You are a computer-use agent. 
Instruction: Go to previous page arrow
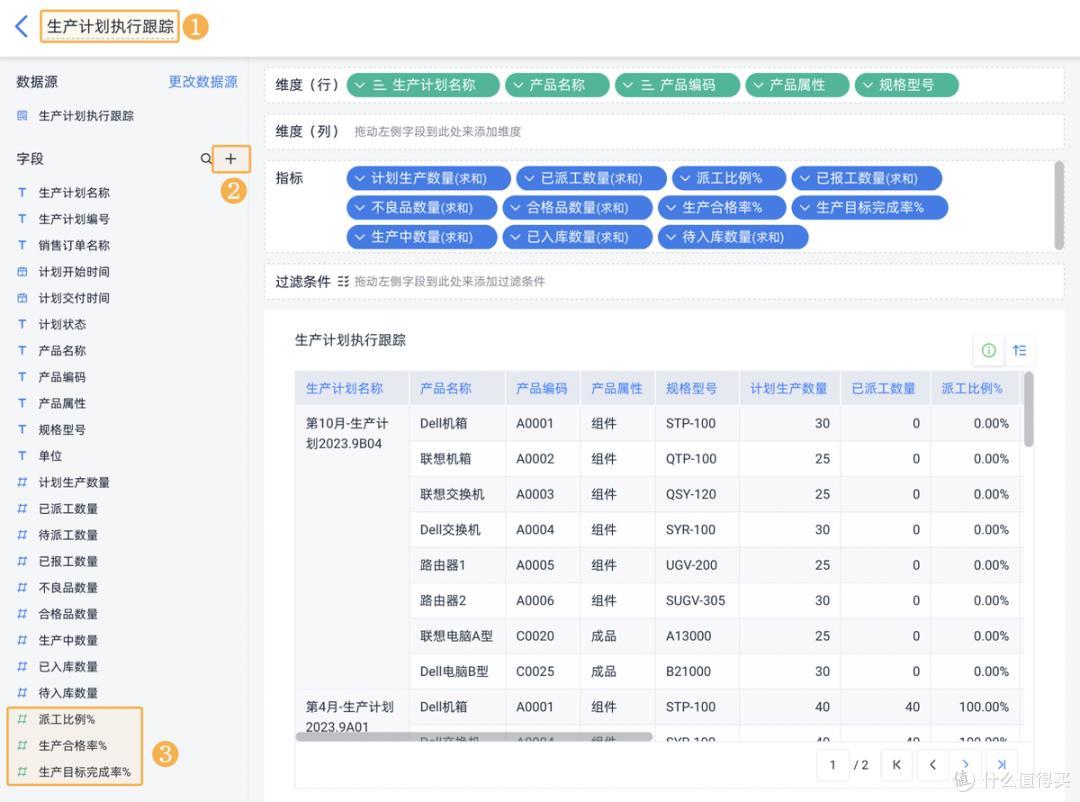(933, 765)
